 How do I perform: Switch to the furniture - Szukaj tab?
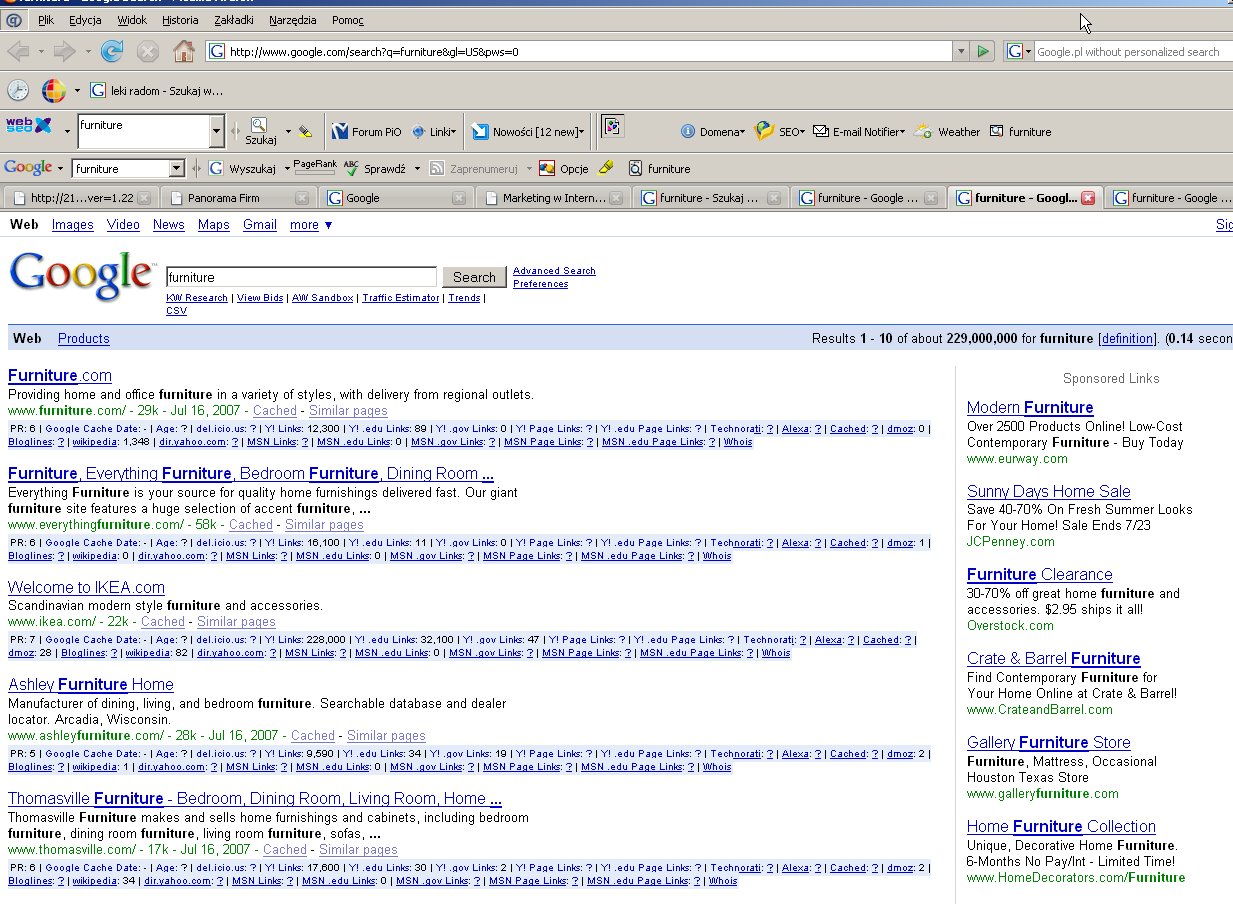pos(710,198)
